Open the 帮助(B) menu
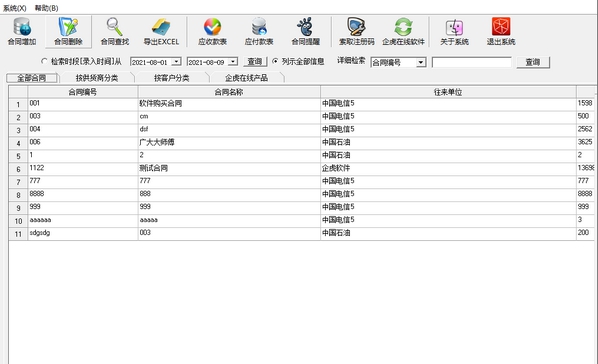Viewport: 598px width, 364px height. pos(46,8)
